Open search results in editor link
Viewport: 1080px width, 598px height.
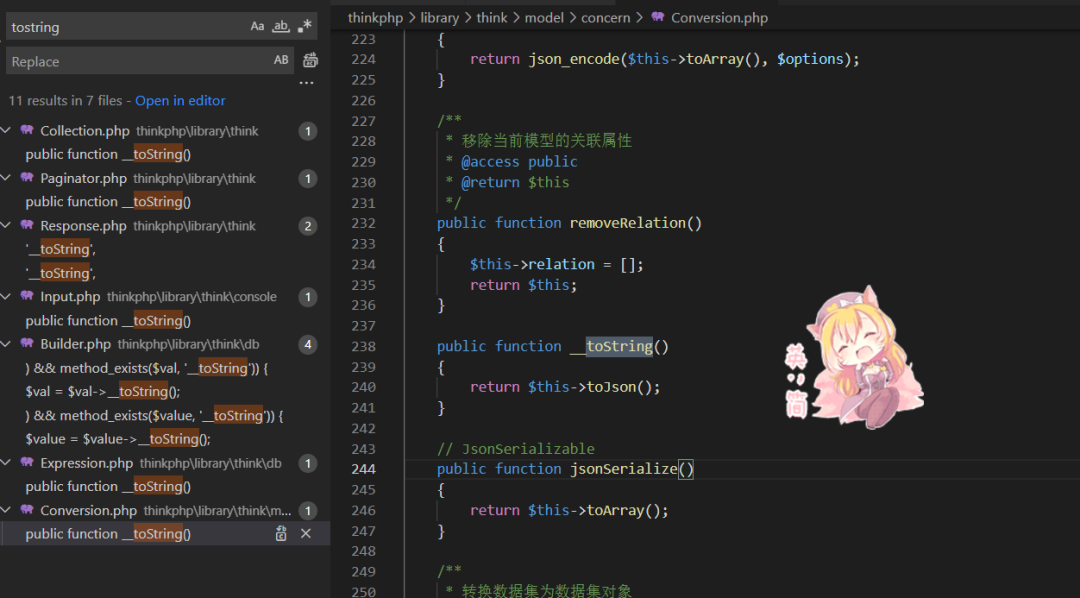(x=180, y=101)
